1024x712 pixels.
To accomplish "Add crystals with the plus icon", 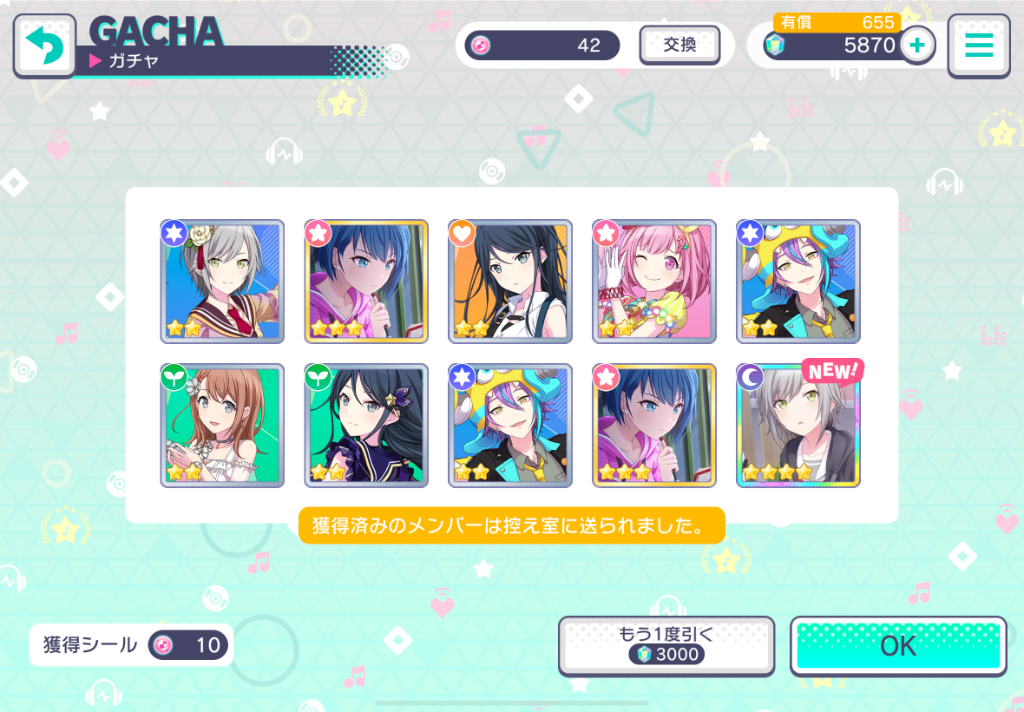I will point(918,45).
